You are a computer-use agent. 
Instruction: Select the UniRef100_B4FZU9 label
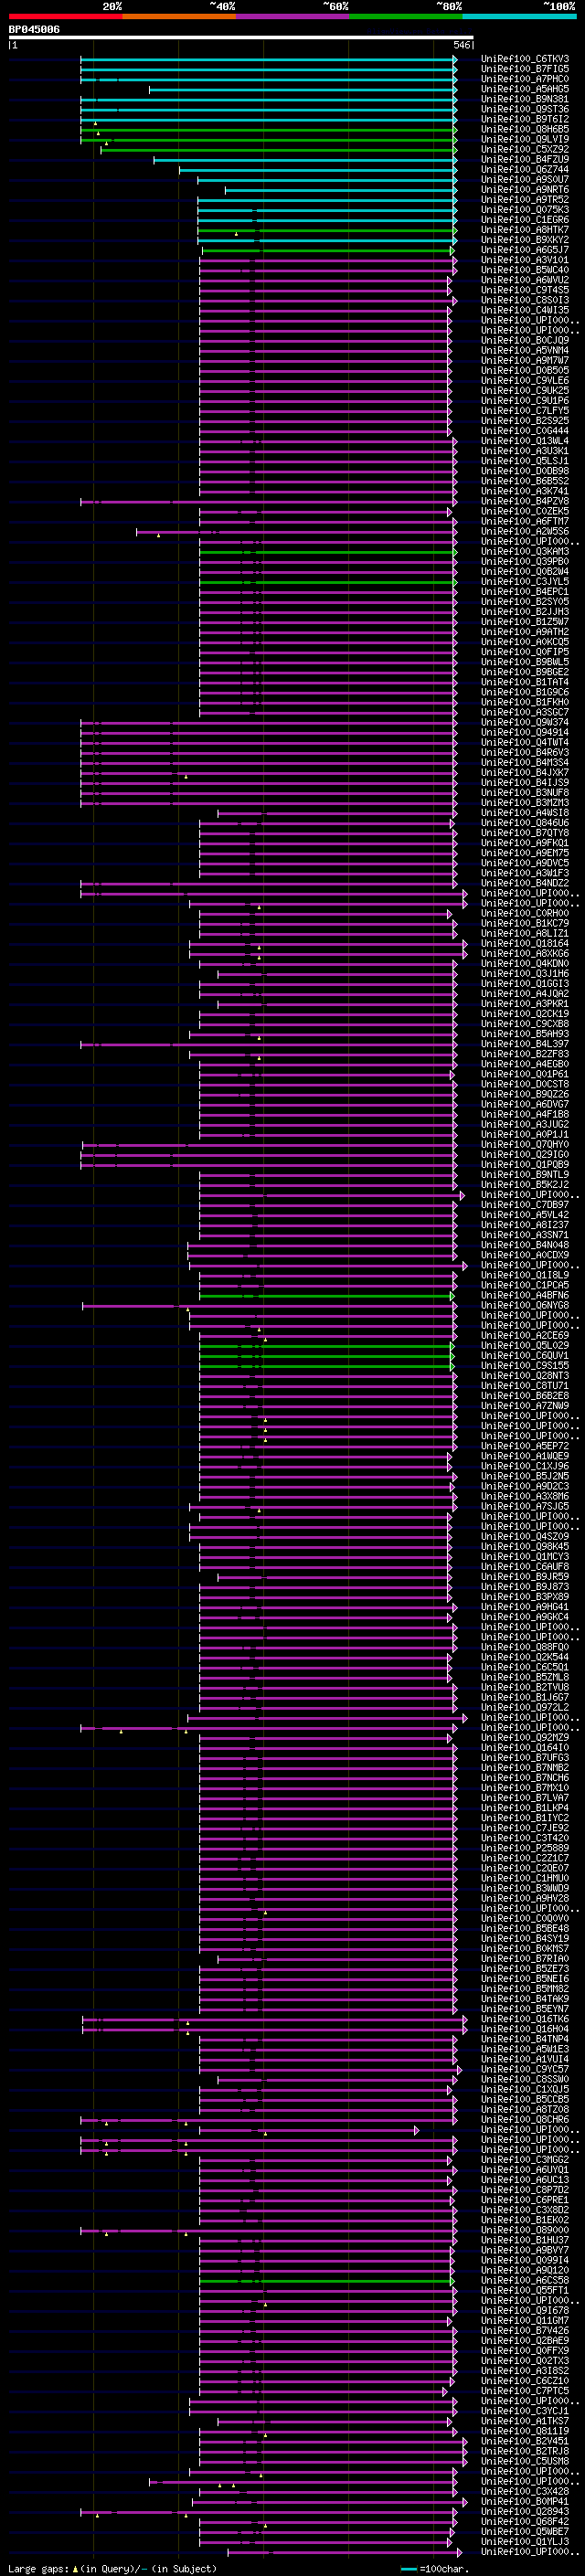coord(525,159)
